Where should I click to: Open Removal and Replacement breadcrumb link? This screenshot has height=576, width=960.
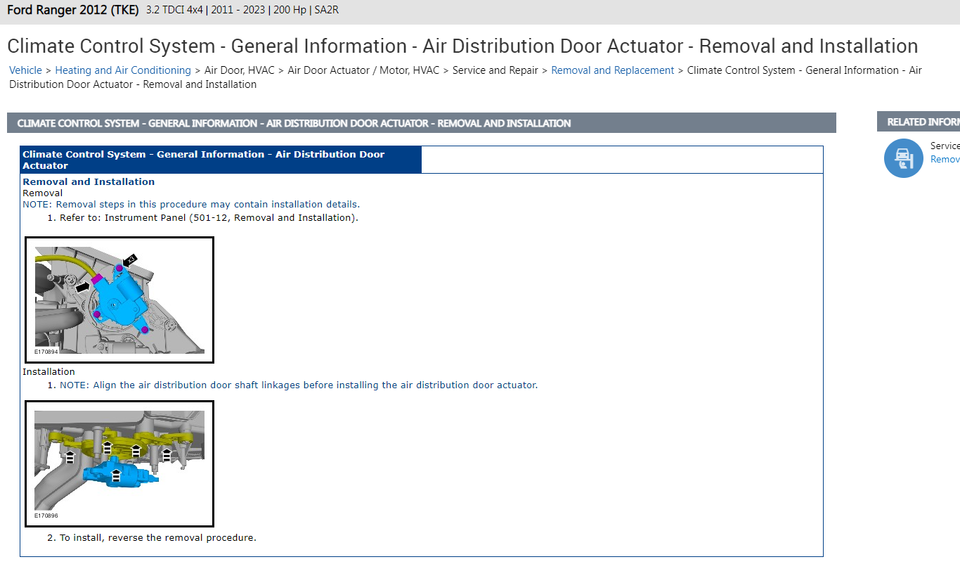pos(612,70)
